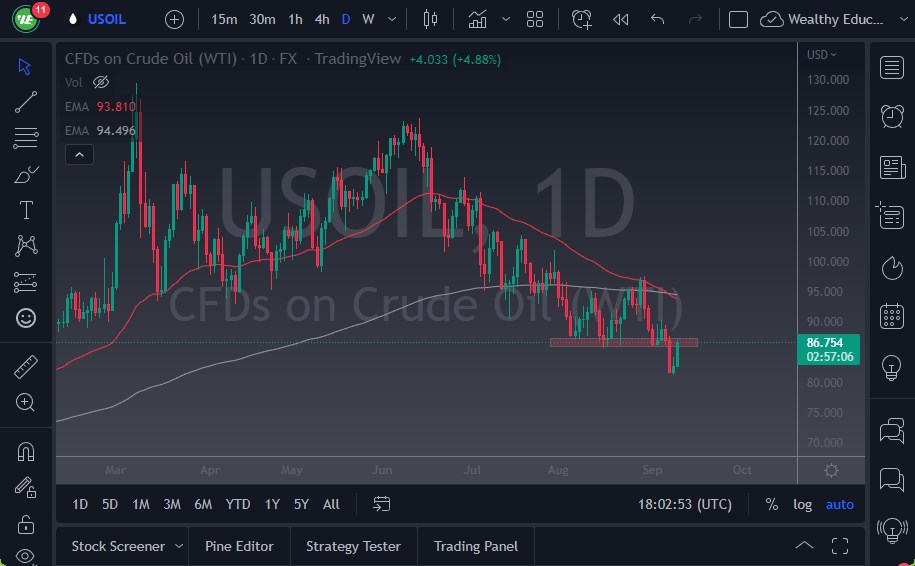
Task: Open the Pine Editor tab
Action: pyautogui.click(x=239, y=546)
